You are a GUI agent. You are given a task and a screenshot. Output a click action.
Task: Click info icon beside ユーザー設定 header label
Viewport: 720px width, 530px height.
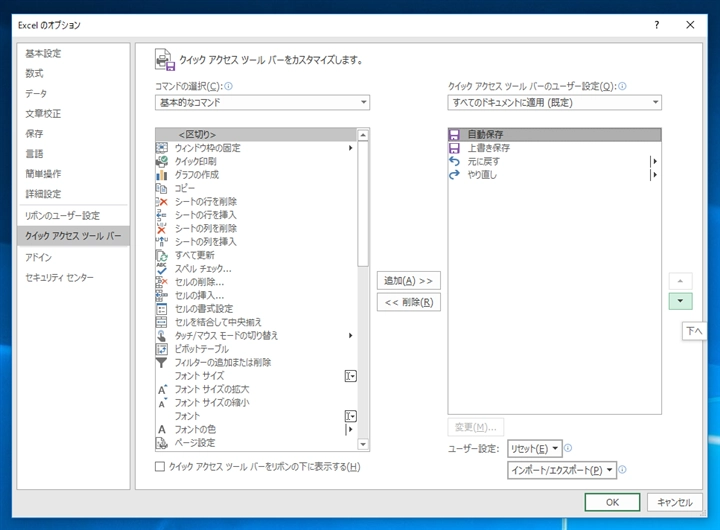coord(622,86)
